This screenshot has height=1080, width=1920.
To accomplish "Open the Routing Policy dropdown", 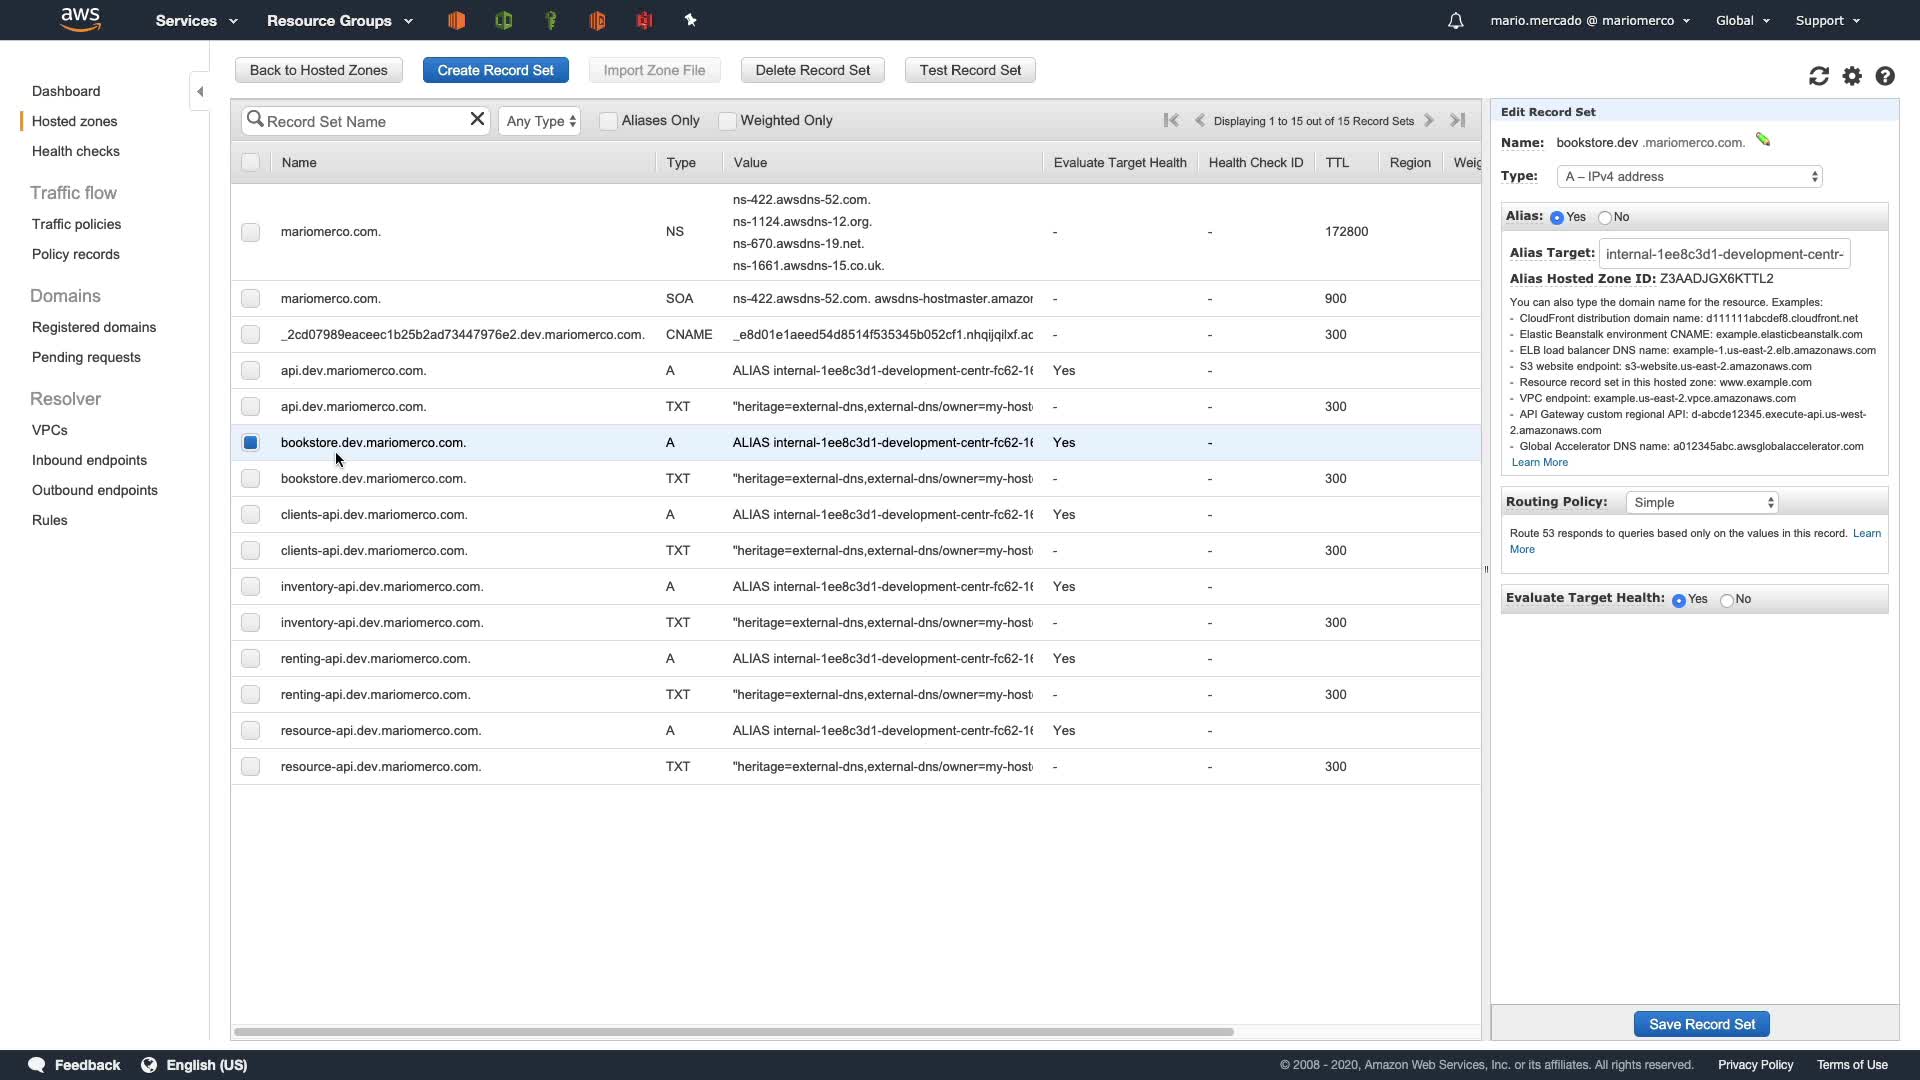I will coord(1702,502).
